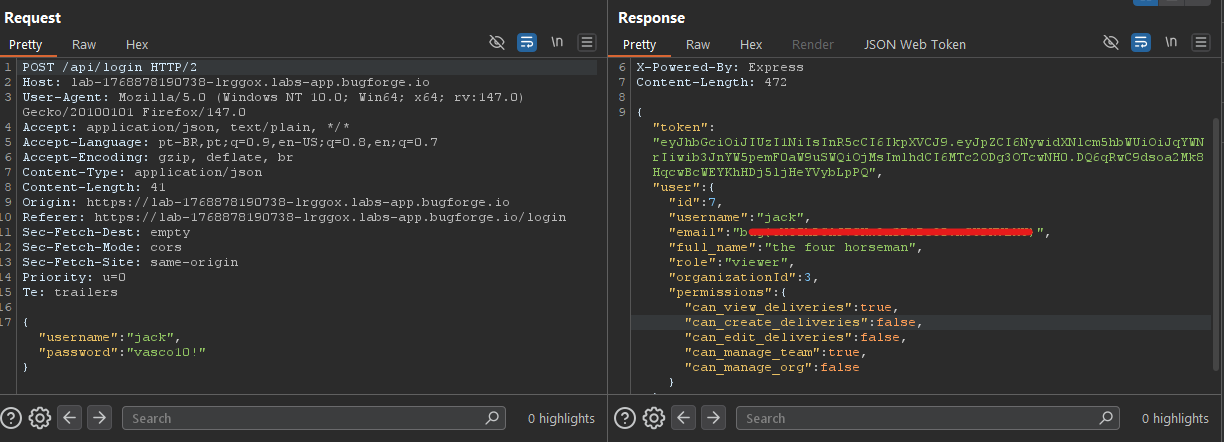Go to next match in Response search

(713, 418)
